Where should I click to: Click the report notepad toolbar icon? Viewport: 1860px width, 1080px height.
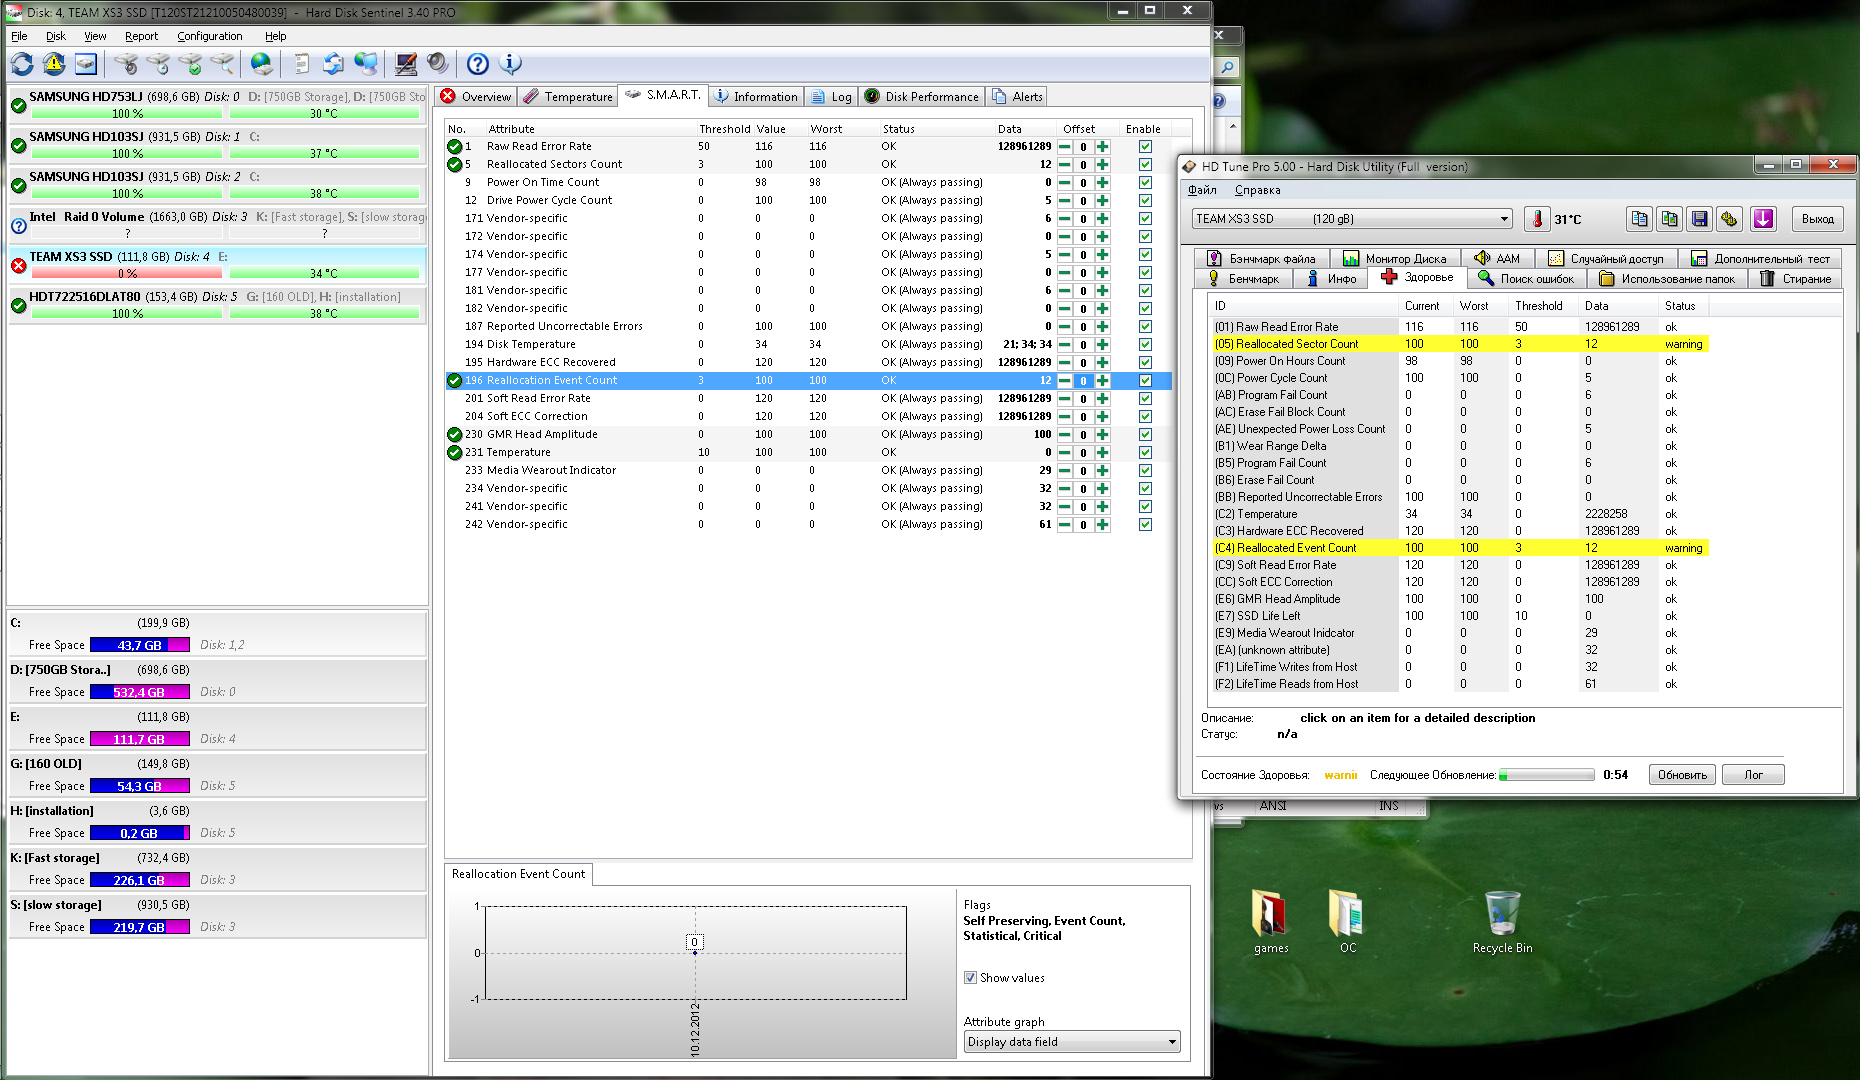(x=301, y=65)
